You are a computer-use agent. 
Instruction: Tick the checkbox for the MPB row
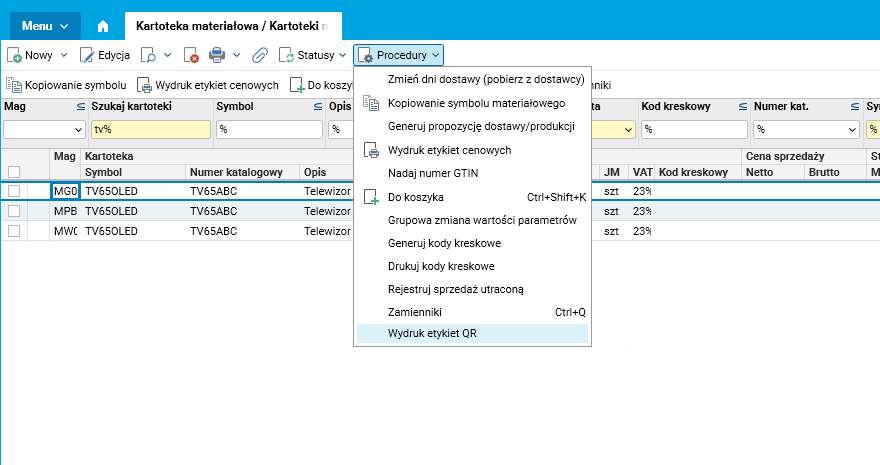[x=14, y=211]
